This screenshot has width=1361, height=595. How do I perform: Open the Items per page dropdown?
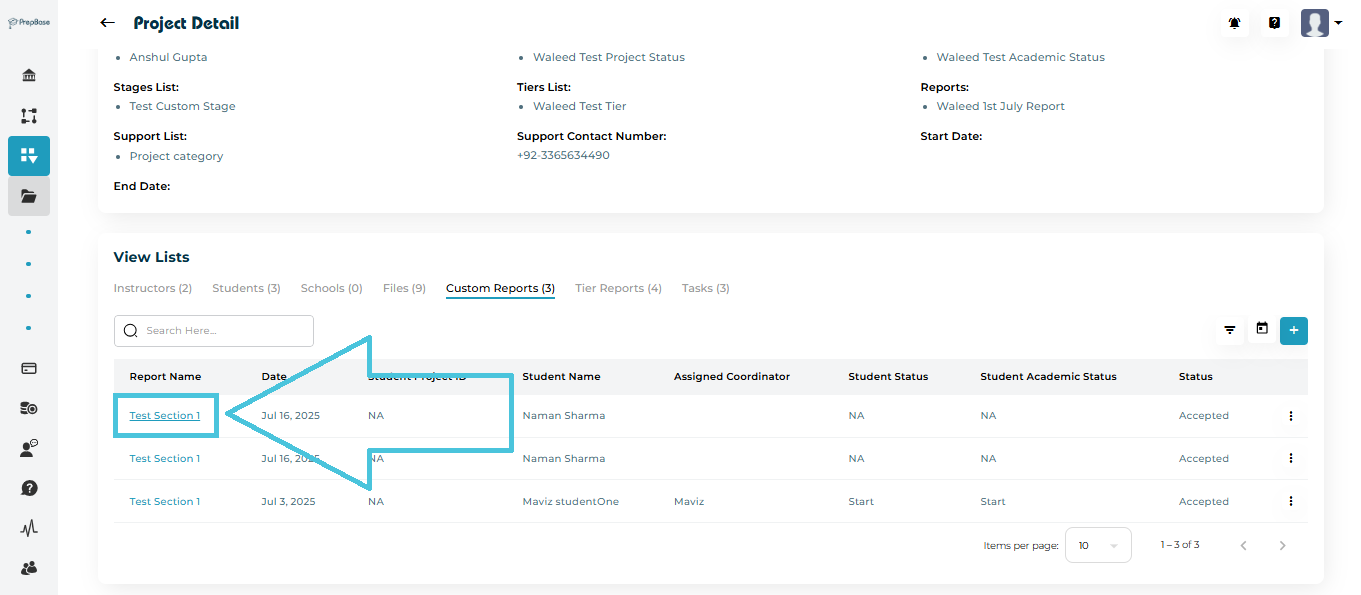point(1098,545)
